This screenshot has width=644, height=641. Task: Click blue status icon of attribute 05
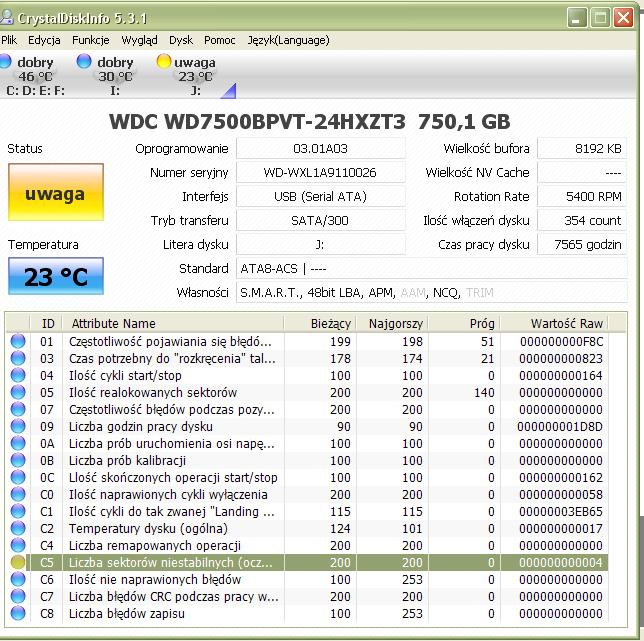(x=18, y=392)
